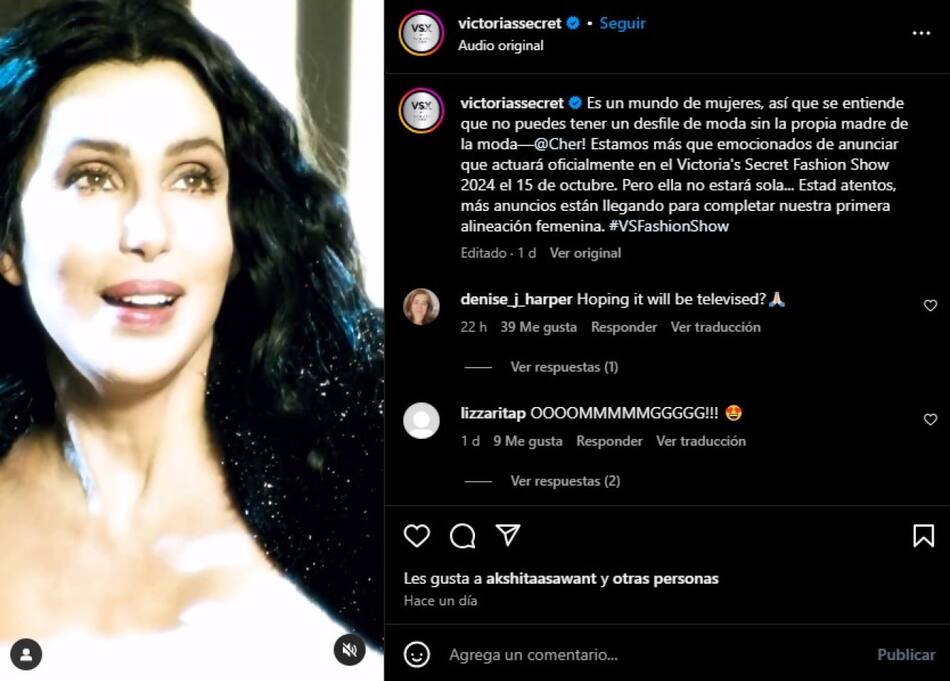Save the post with the bookmark icon
Screen dimensions: 950x681
[923, 536]
